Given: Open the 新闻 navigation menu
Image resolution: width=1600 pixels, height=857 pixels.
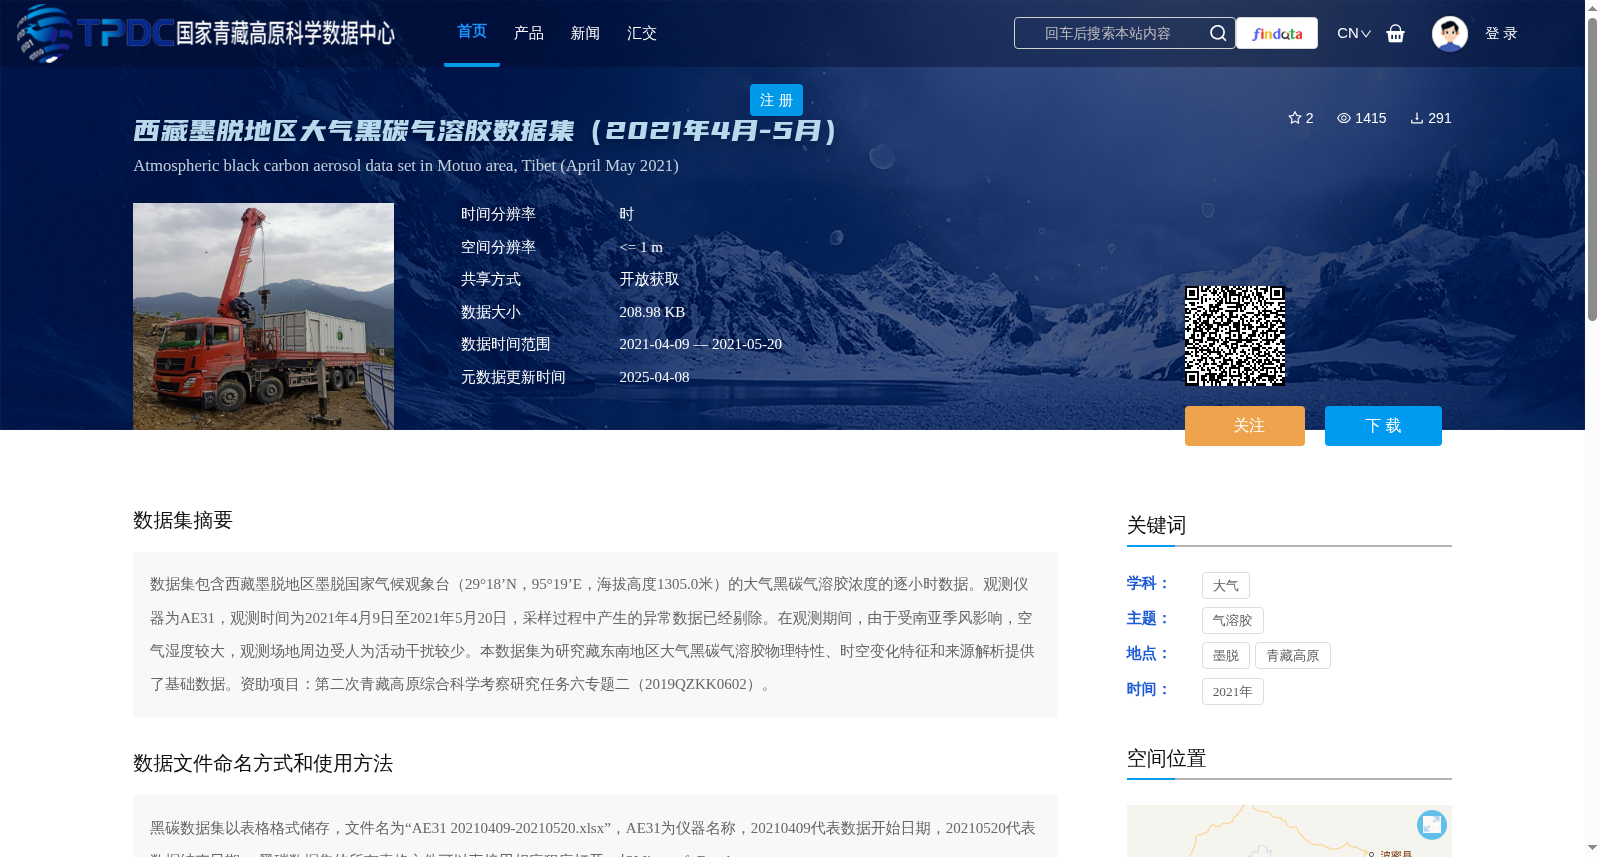Looking at the screenshot, I should tap(585, 33).
